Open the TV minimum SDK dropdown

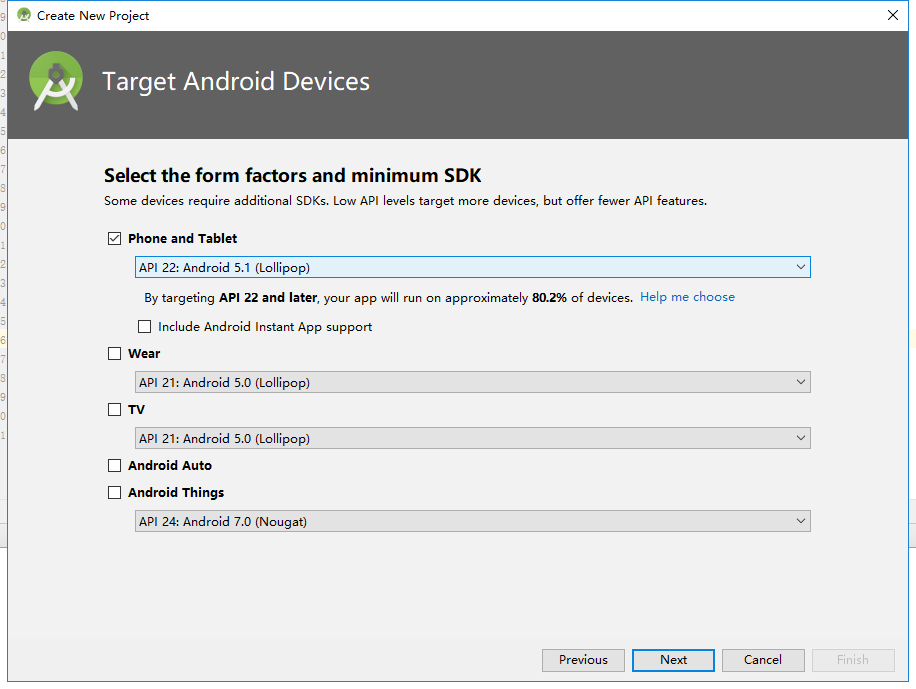click(473, 438)
